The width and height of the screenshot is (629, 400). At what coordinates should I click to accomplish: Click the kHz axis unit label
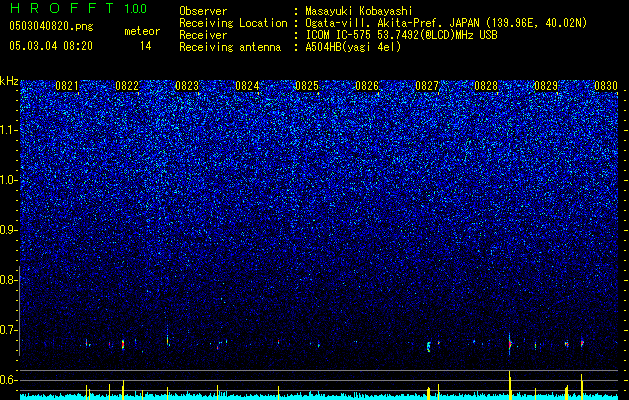click(x=9, y=82)
